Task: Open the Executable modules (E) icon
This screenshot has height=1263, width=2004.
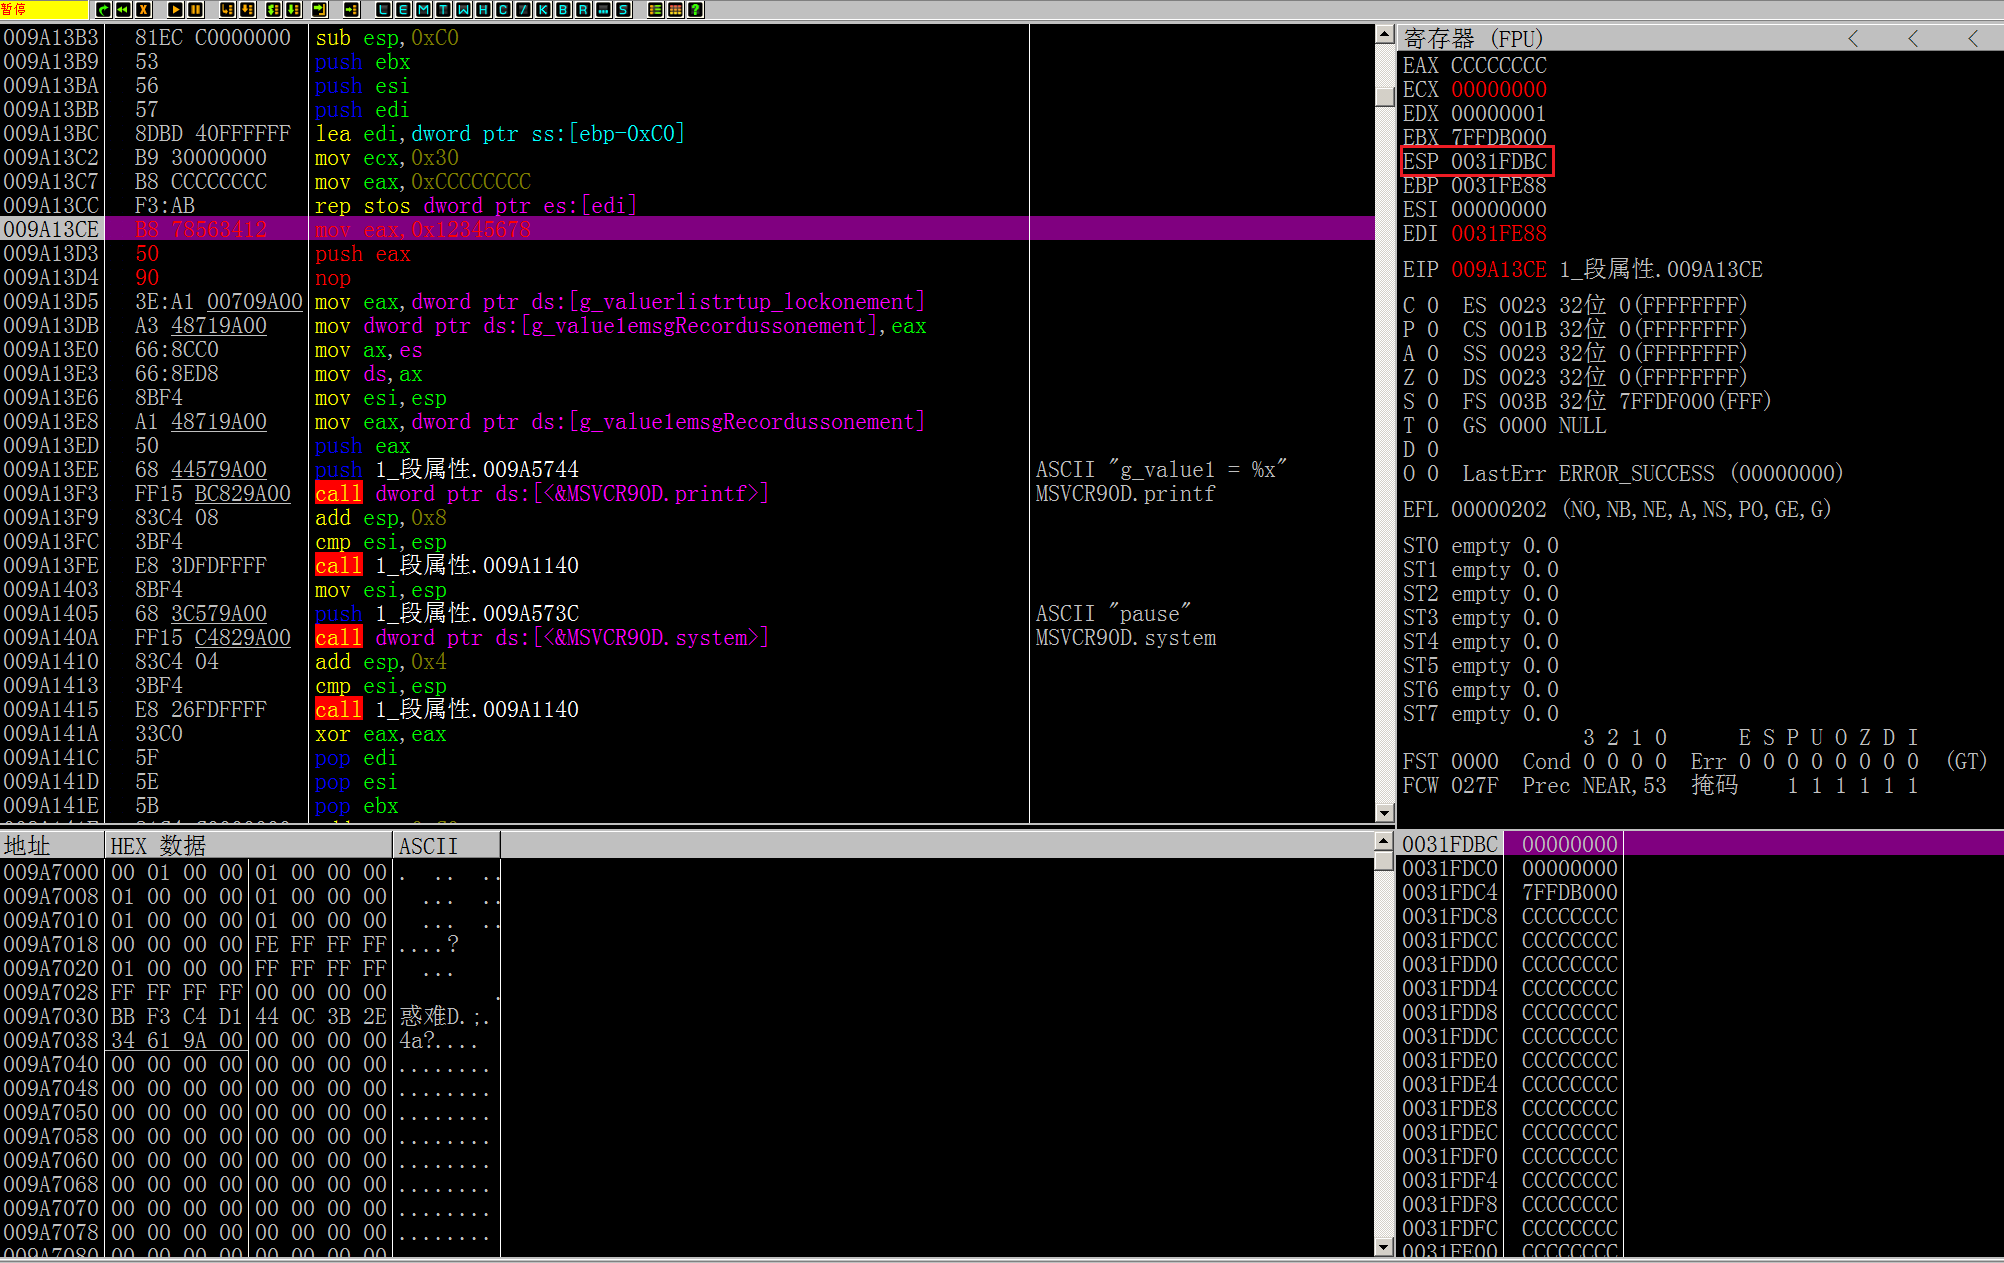Action: point(404,10)
